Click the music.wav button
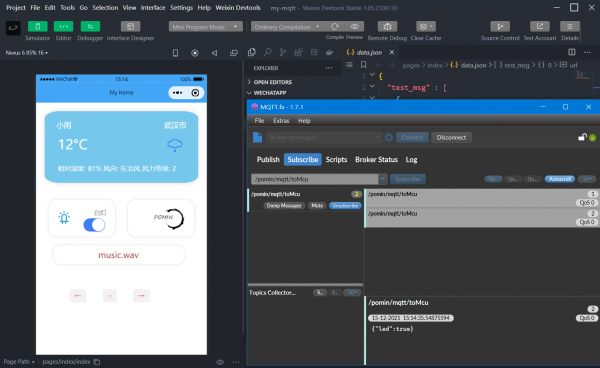600x368 pixels. pyautogui.click(x=119, y=255)
